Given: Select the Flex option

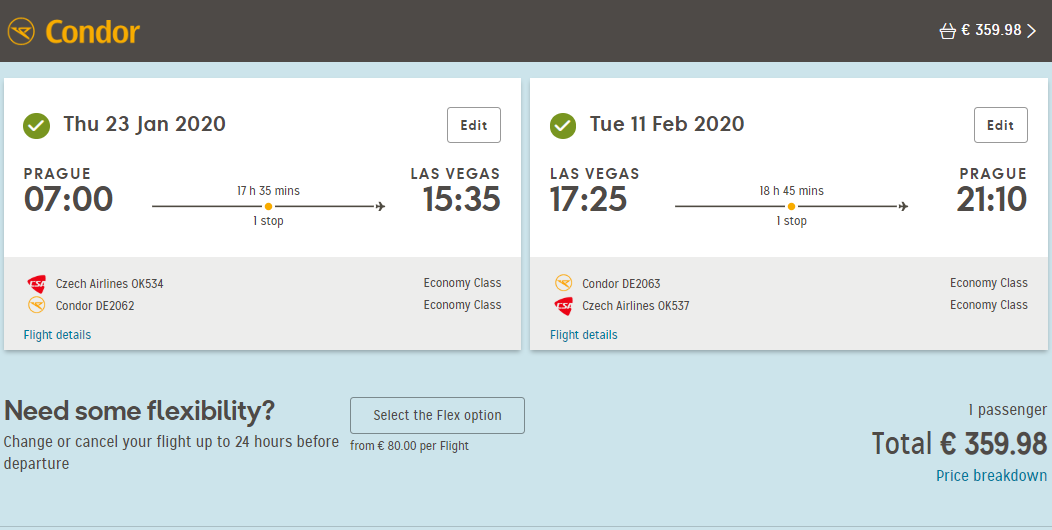Looking at the screenshot, I should 437,415.
